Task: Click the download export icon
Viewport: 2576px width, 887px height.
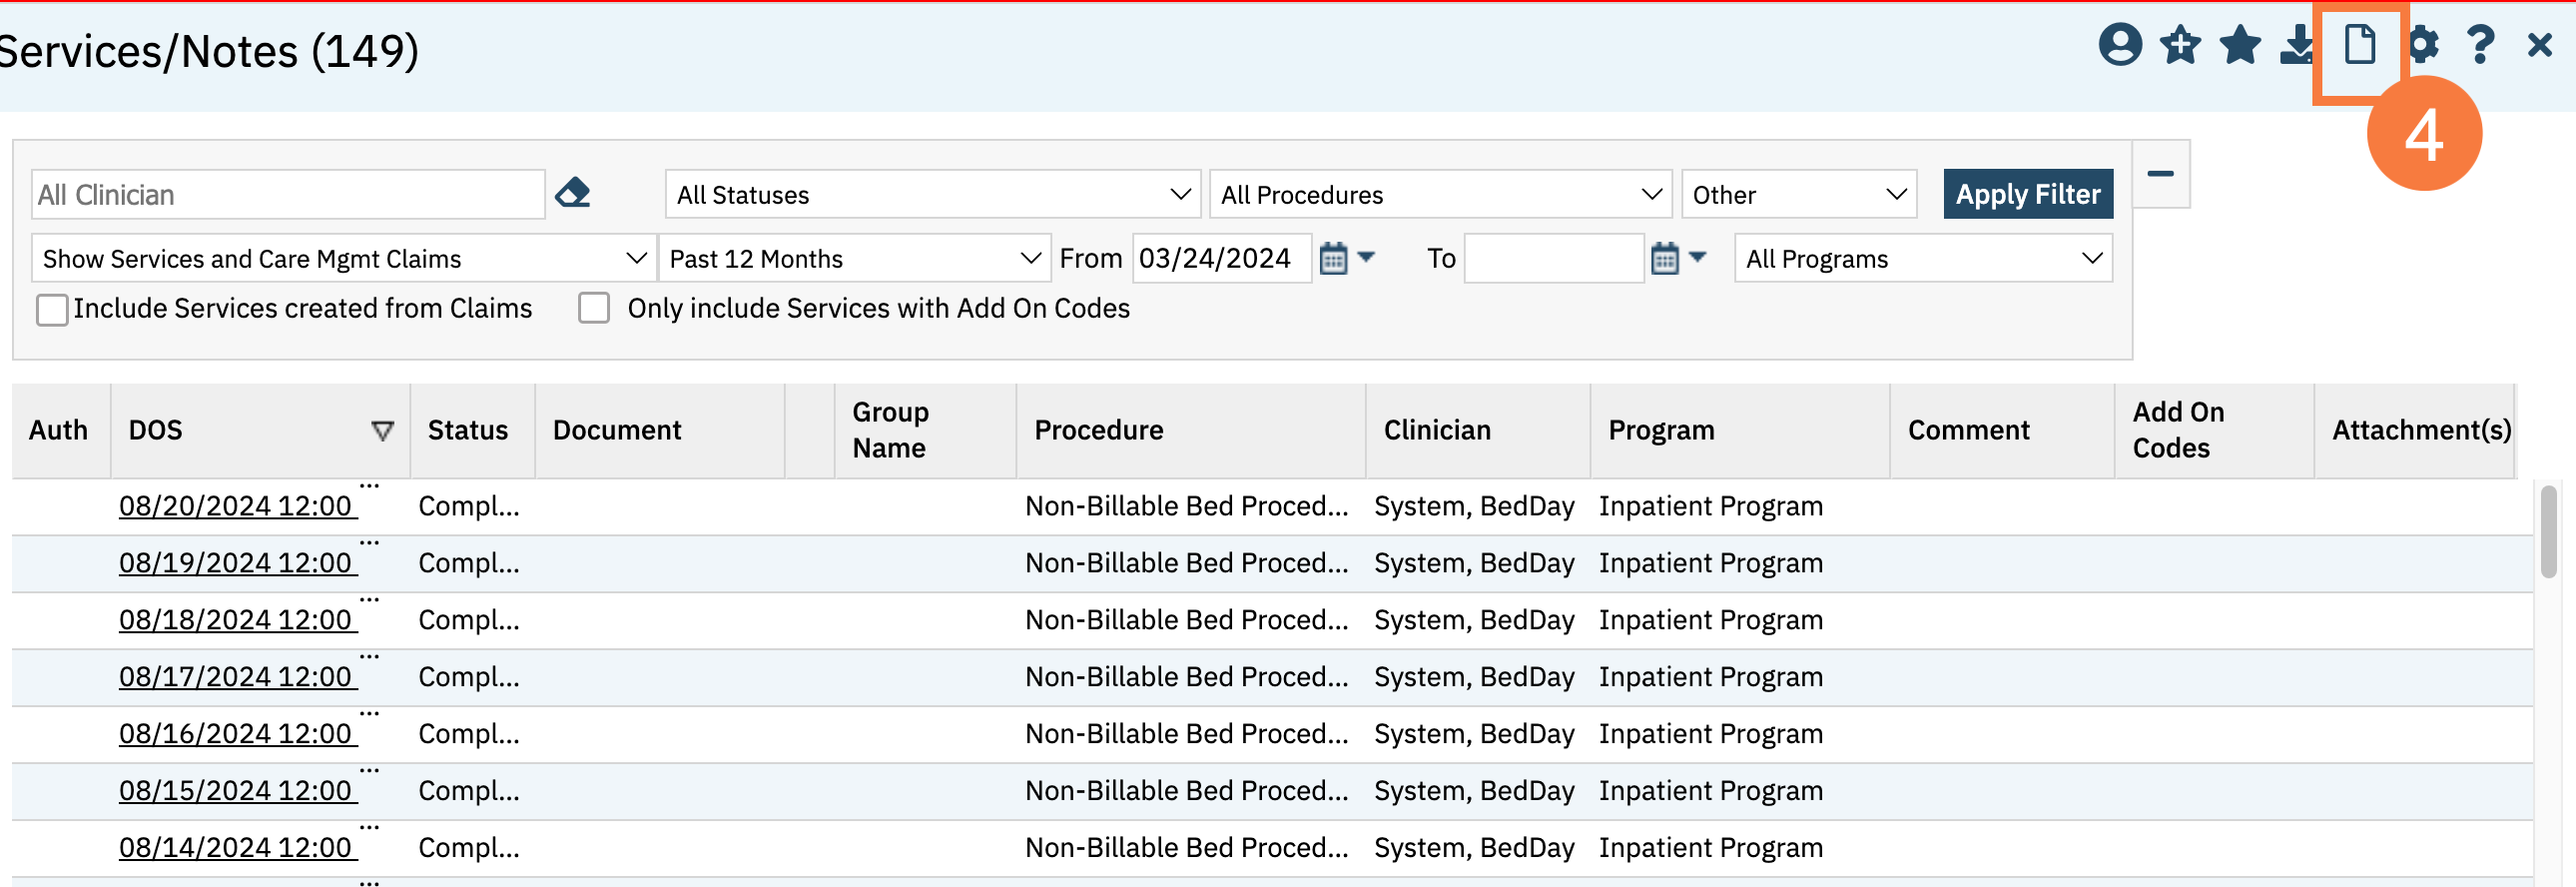Action: pos(2297,45)
